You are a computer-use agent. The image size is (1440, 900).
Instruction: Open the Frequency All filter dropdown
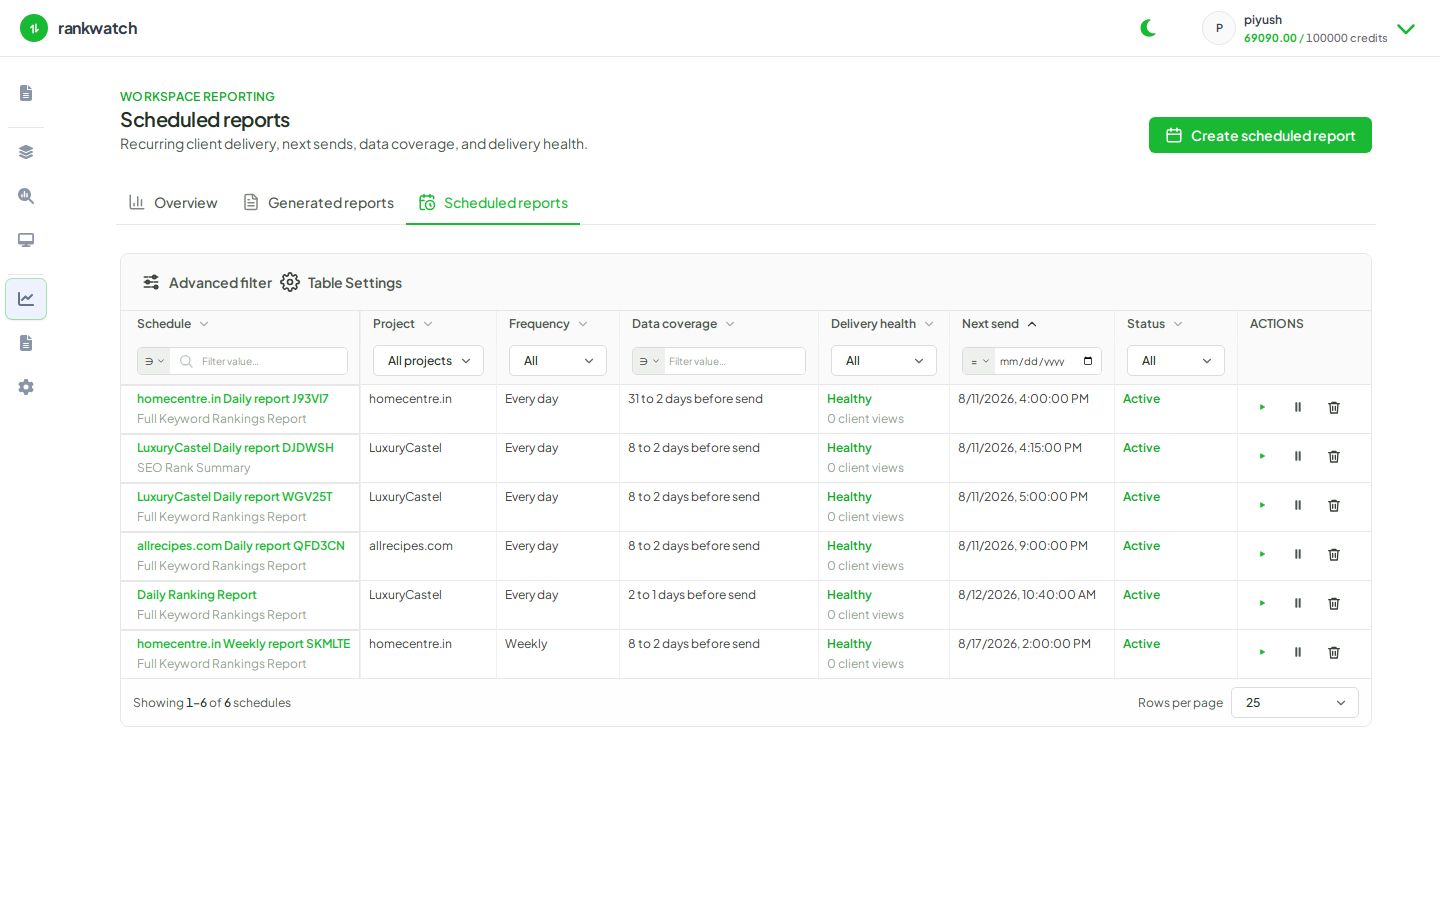point(558,361)
